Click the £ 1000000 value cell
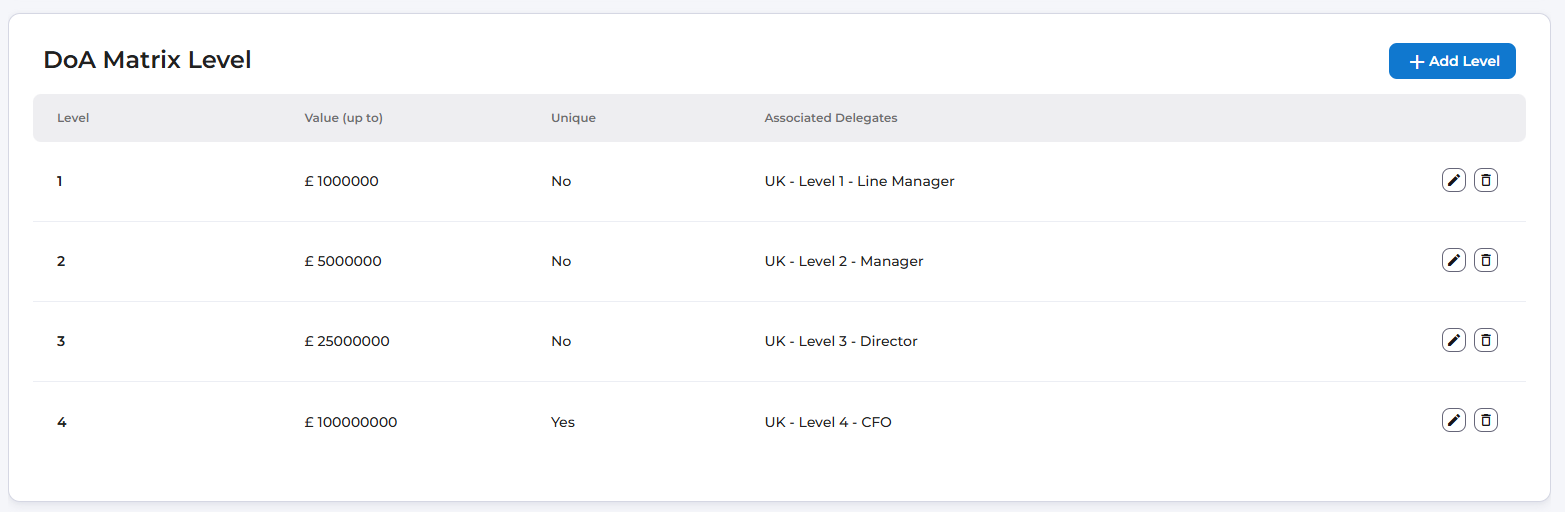 tap(341, 182)
